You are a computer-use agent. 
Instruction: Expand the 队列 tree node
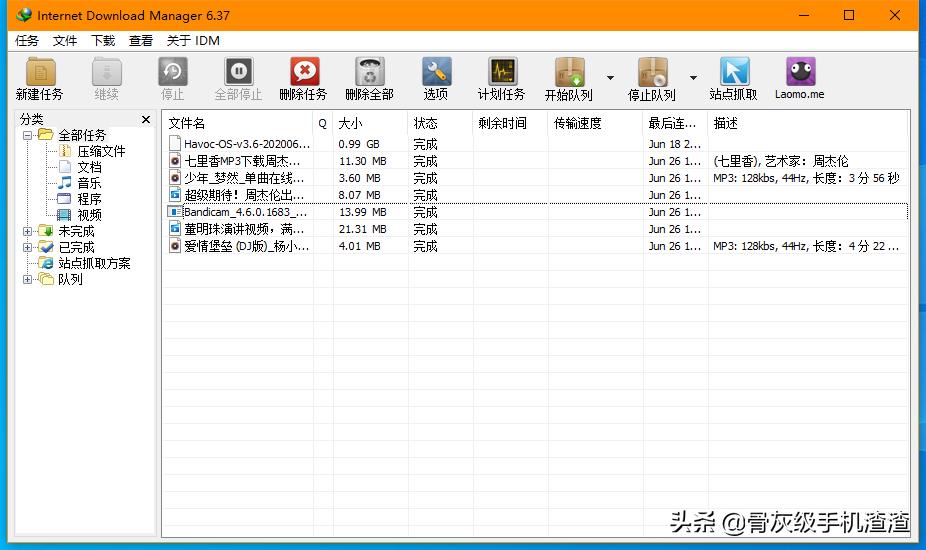[28, 279]
